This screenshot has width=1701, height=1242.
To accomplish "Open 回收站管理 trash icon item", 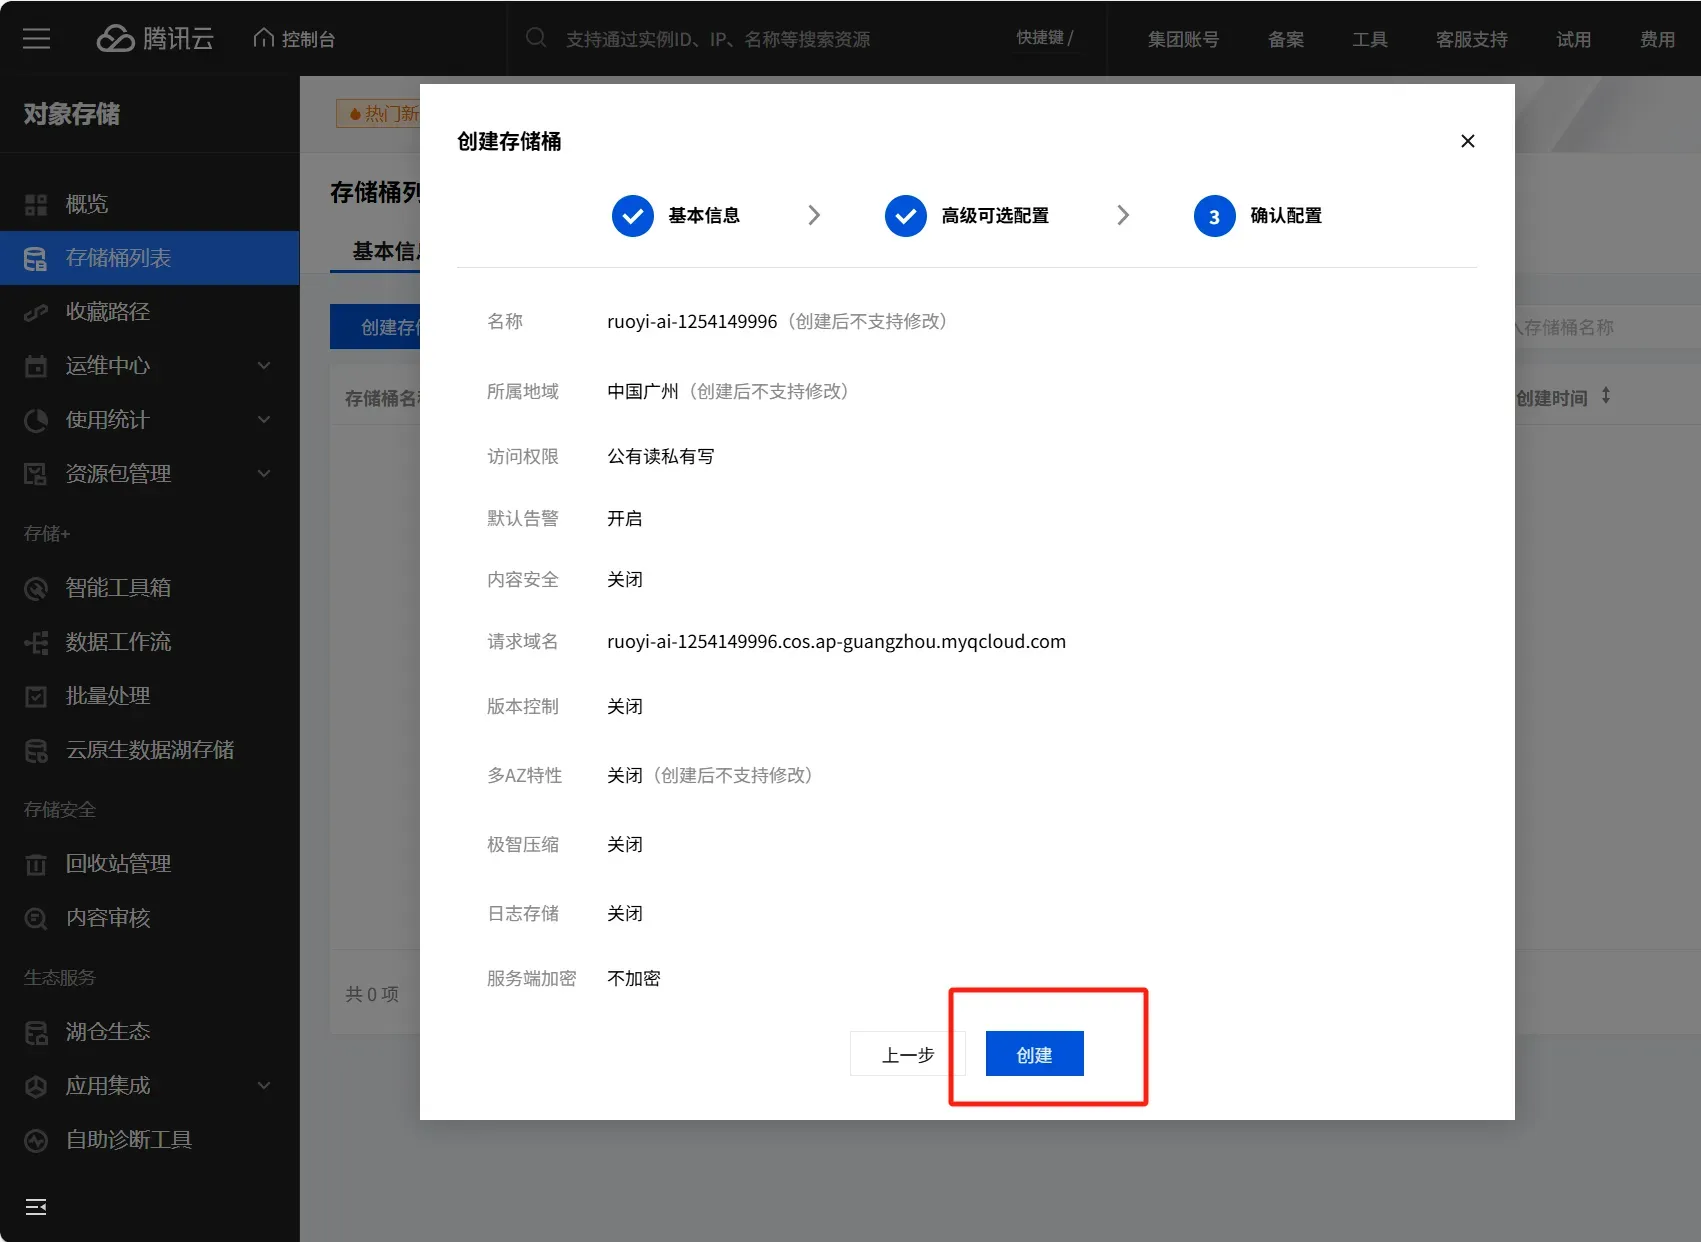I will 36,864.
